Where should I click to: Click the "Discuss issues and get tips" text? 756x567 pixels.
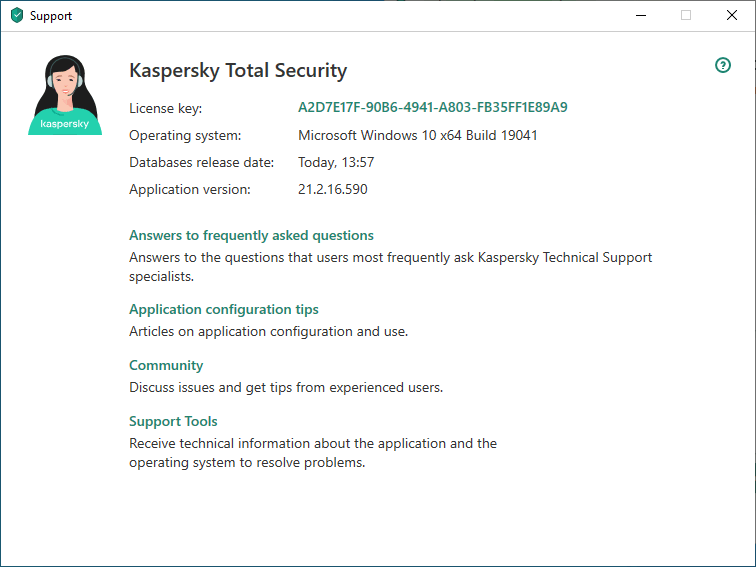point(286,387)
